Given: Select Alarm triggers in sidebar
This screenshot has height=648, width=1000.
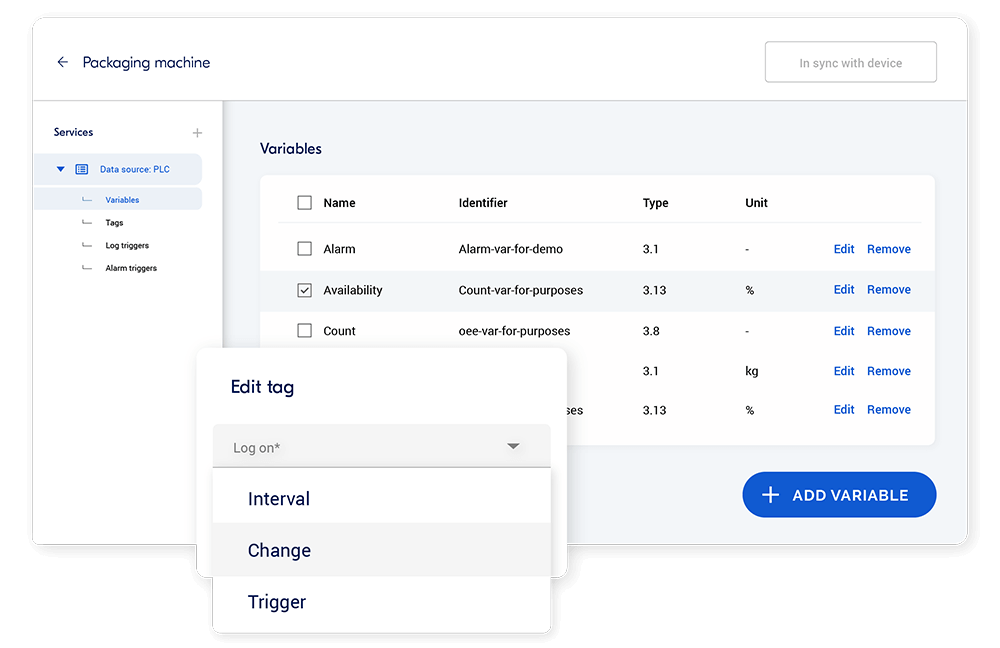Looking at the screenshot, I should point(131,268).
